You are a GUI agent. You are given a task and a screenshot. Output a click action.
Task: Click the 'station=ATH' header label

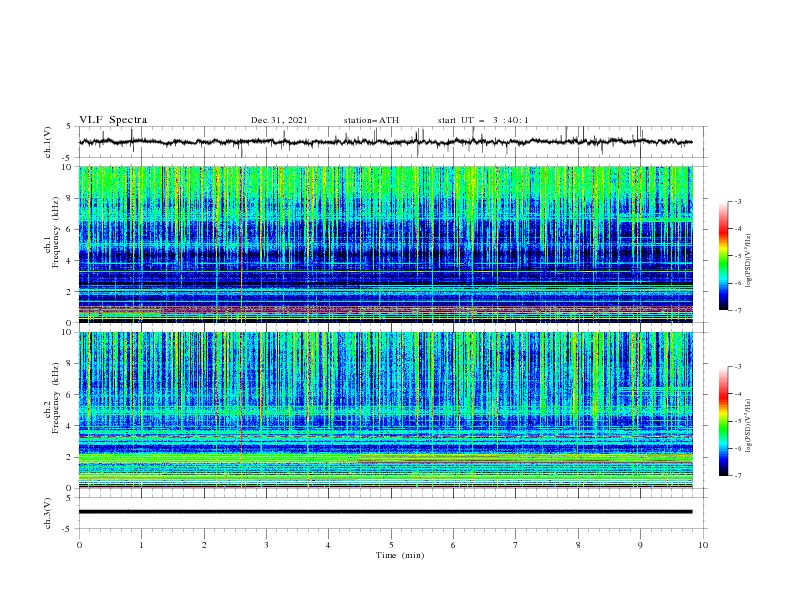(371, 120)
